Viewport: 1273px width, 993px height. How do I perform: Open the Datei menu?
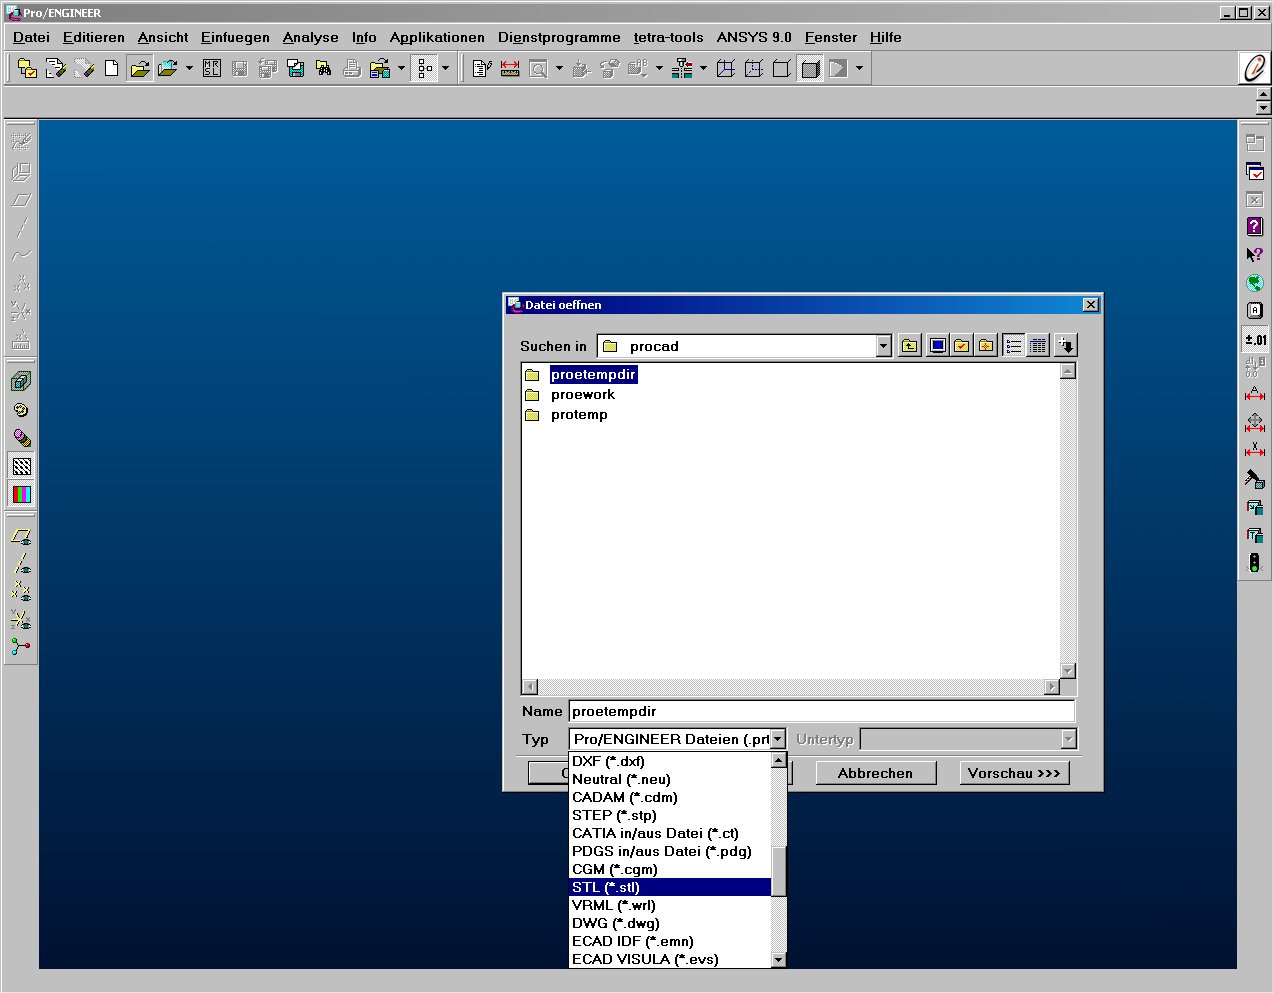(31, 37)
